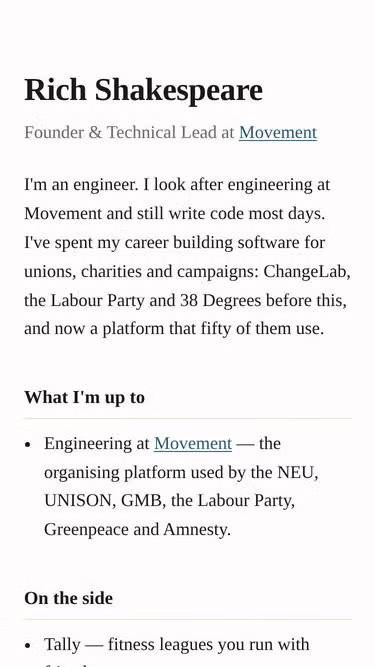Click the word Amnesty in the list

click(x=197, y=530)
